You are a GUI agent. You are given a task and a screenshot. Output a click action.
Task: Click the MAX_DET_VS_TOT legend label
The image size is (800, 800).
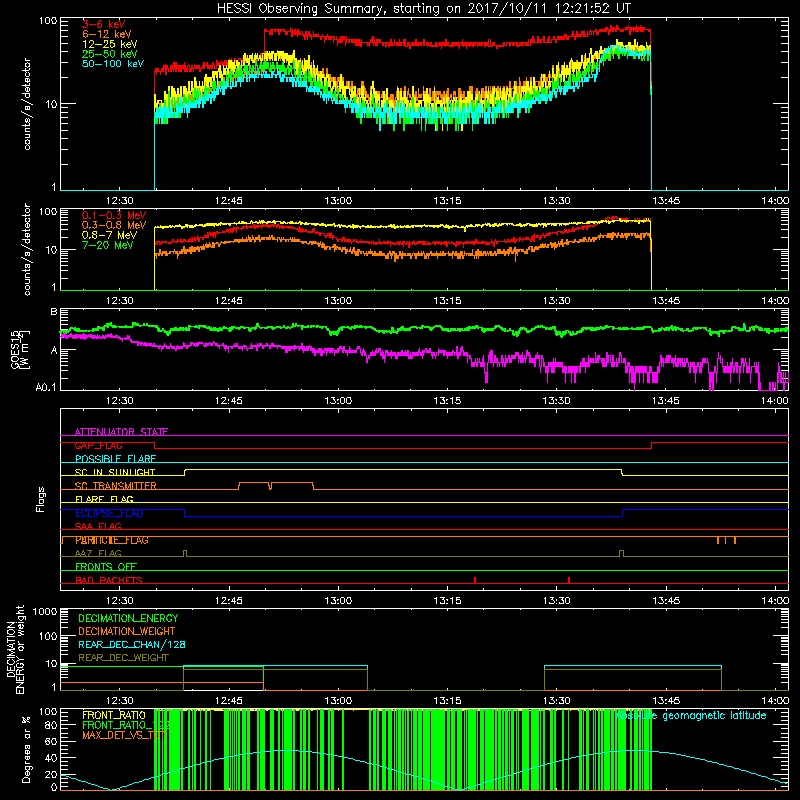(123, 735)
